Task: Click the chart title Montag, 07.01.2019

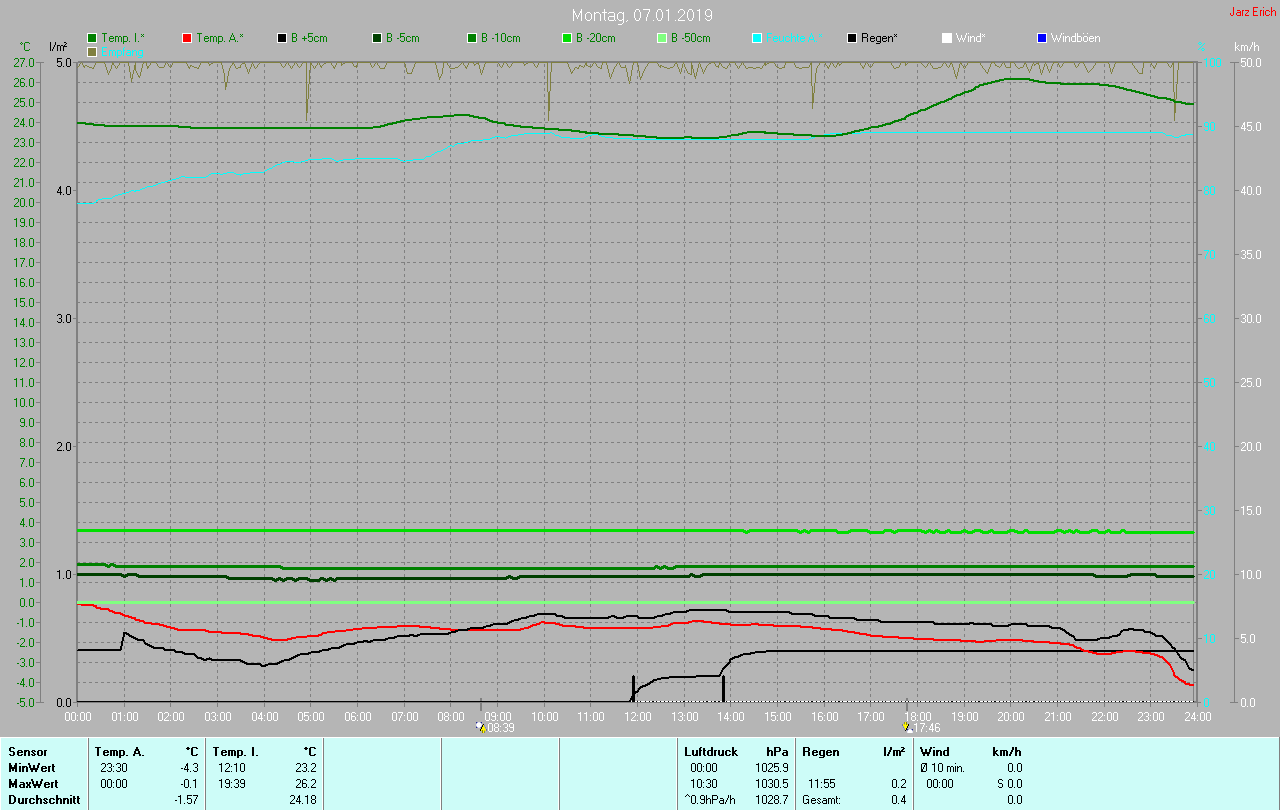Action: tap(642, 15)
